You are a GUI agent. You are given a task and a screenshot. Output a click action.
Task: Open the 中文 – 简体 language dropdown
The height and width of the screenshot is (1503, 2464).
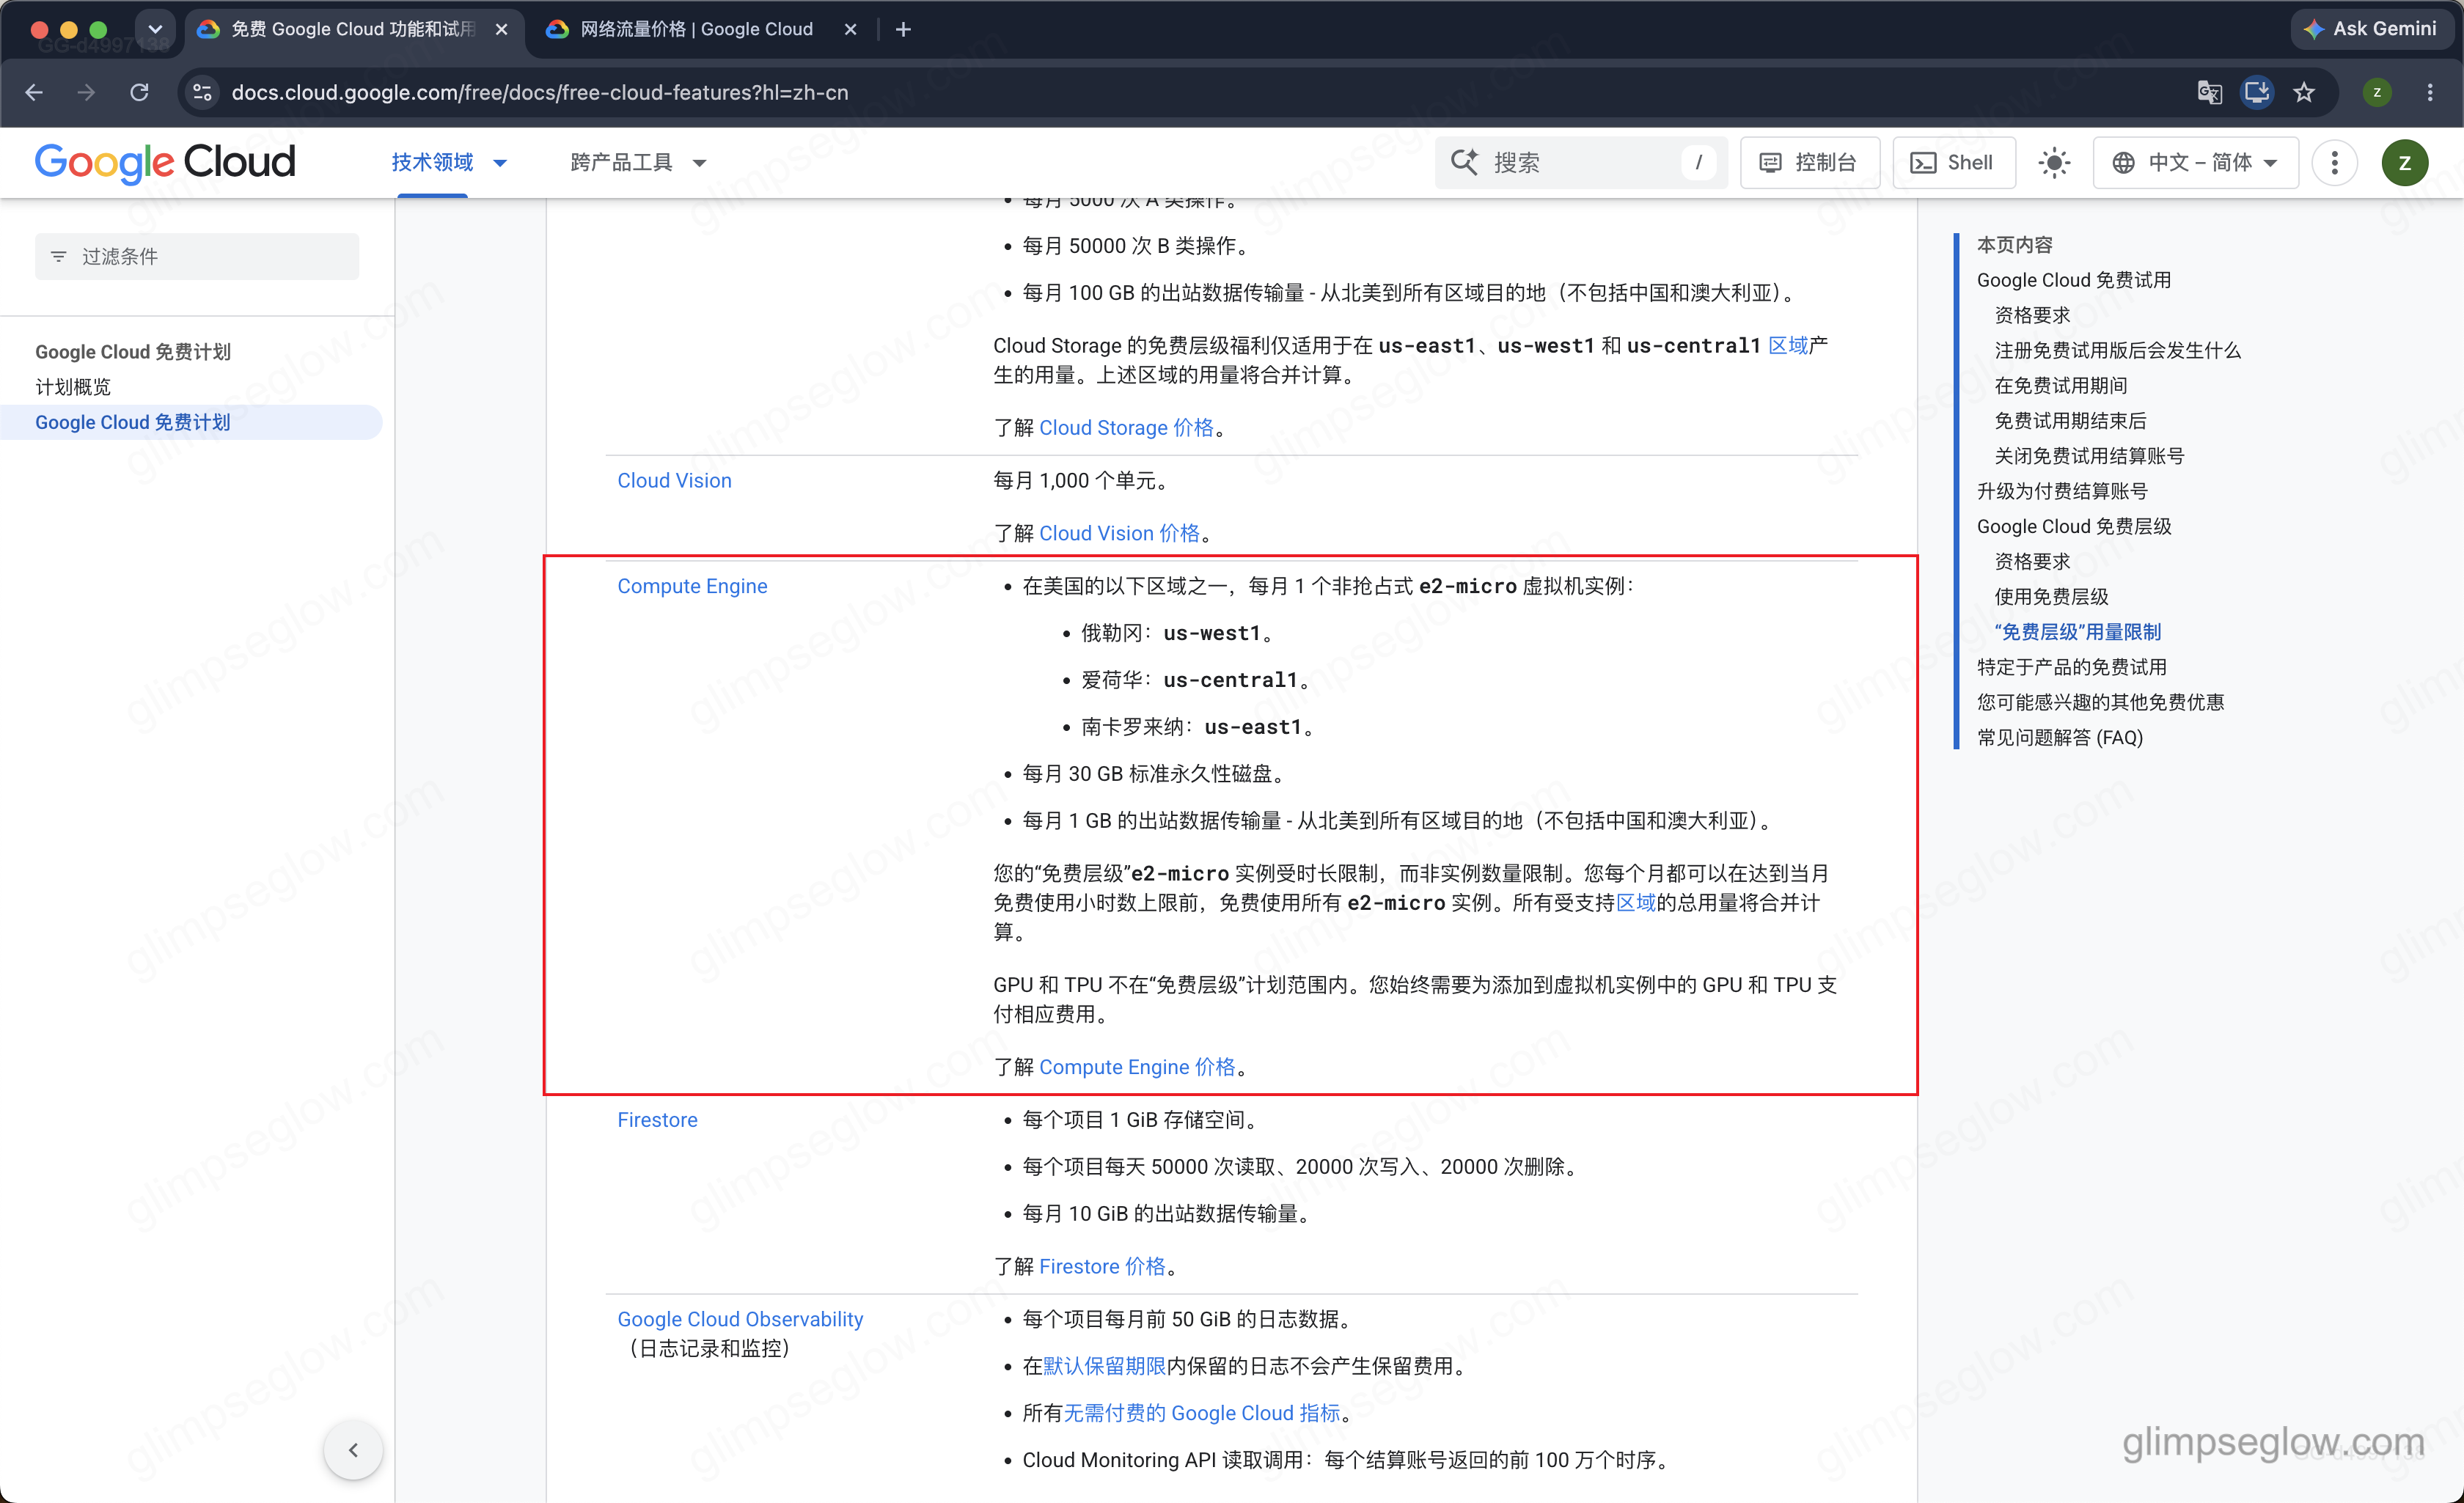coord(2196,162)
